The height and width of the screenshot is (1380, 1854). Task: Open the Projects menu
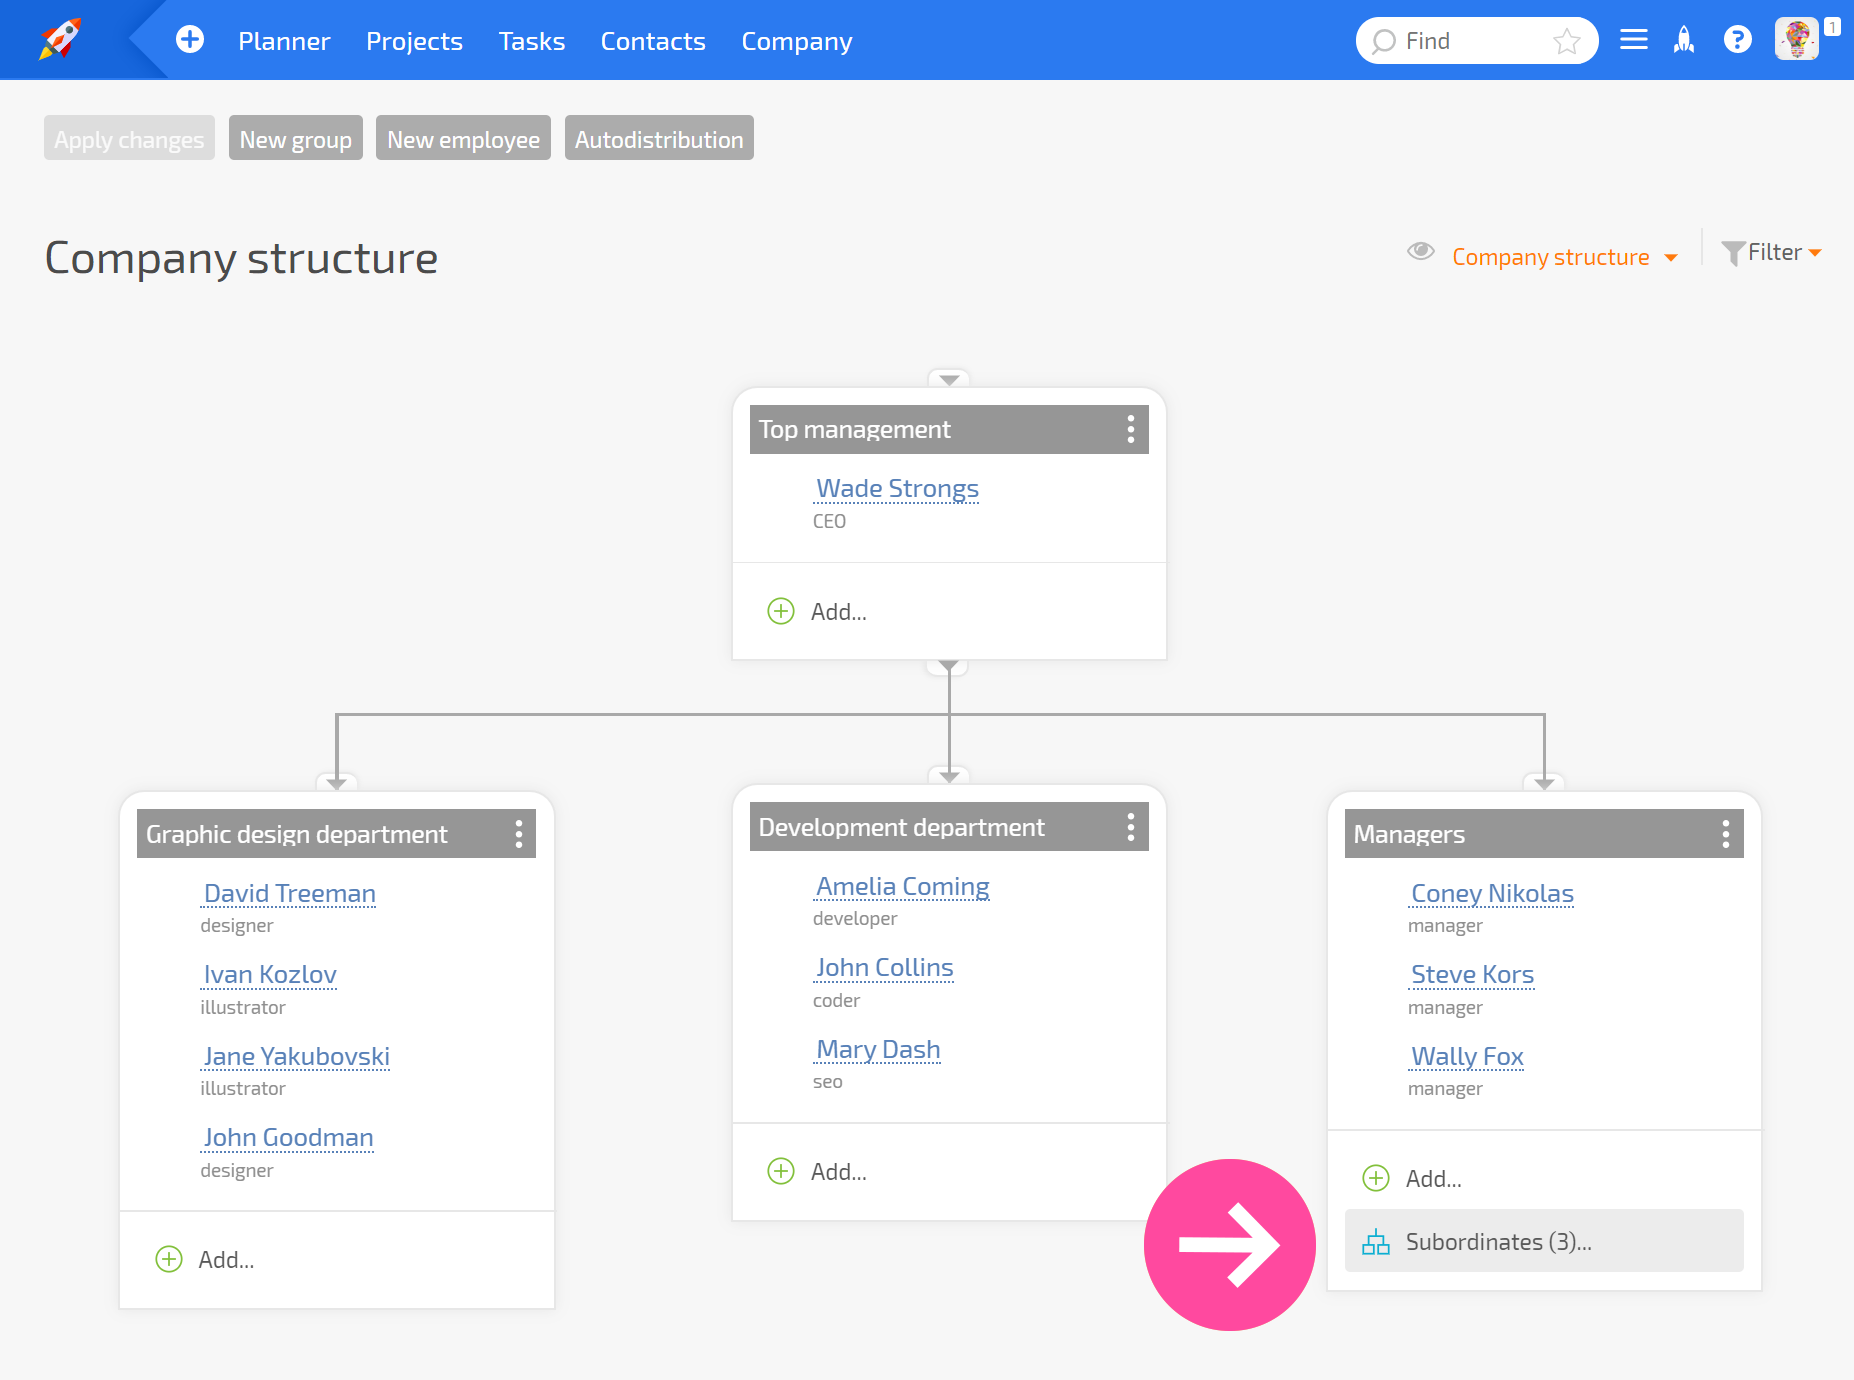point(414,41)
